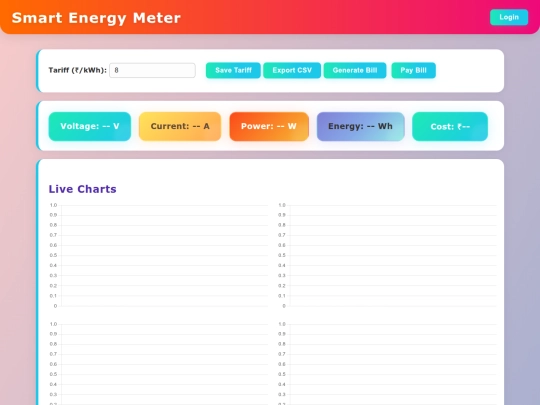The height and width of the screenshot is (405, 540).
Task: Click the Tariff (₹/kWh) label
Action: (77, 70)
